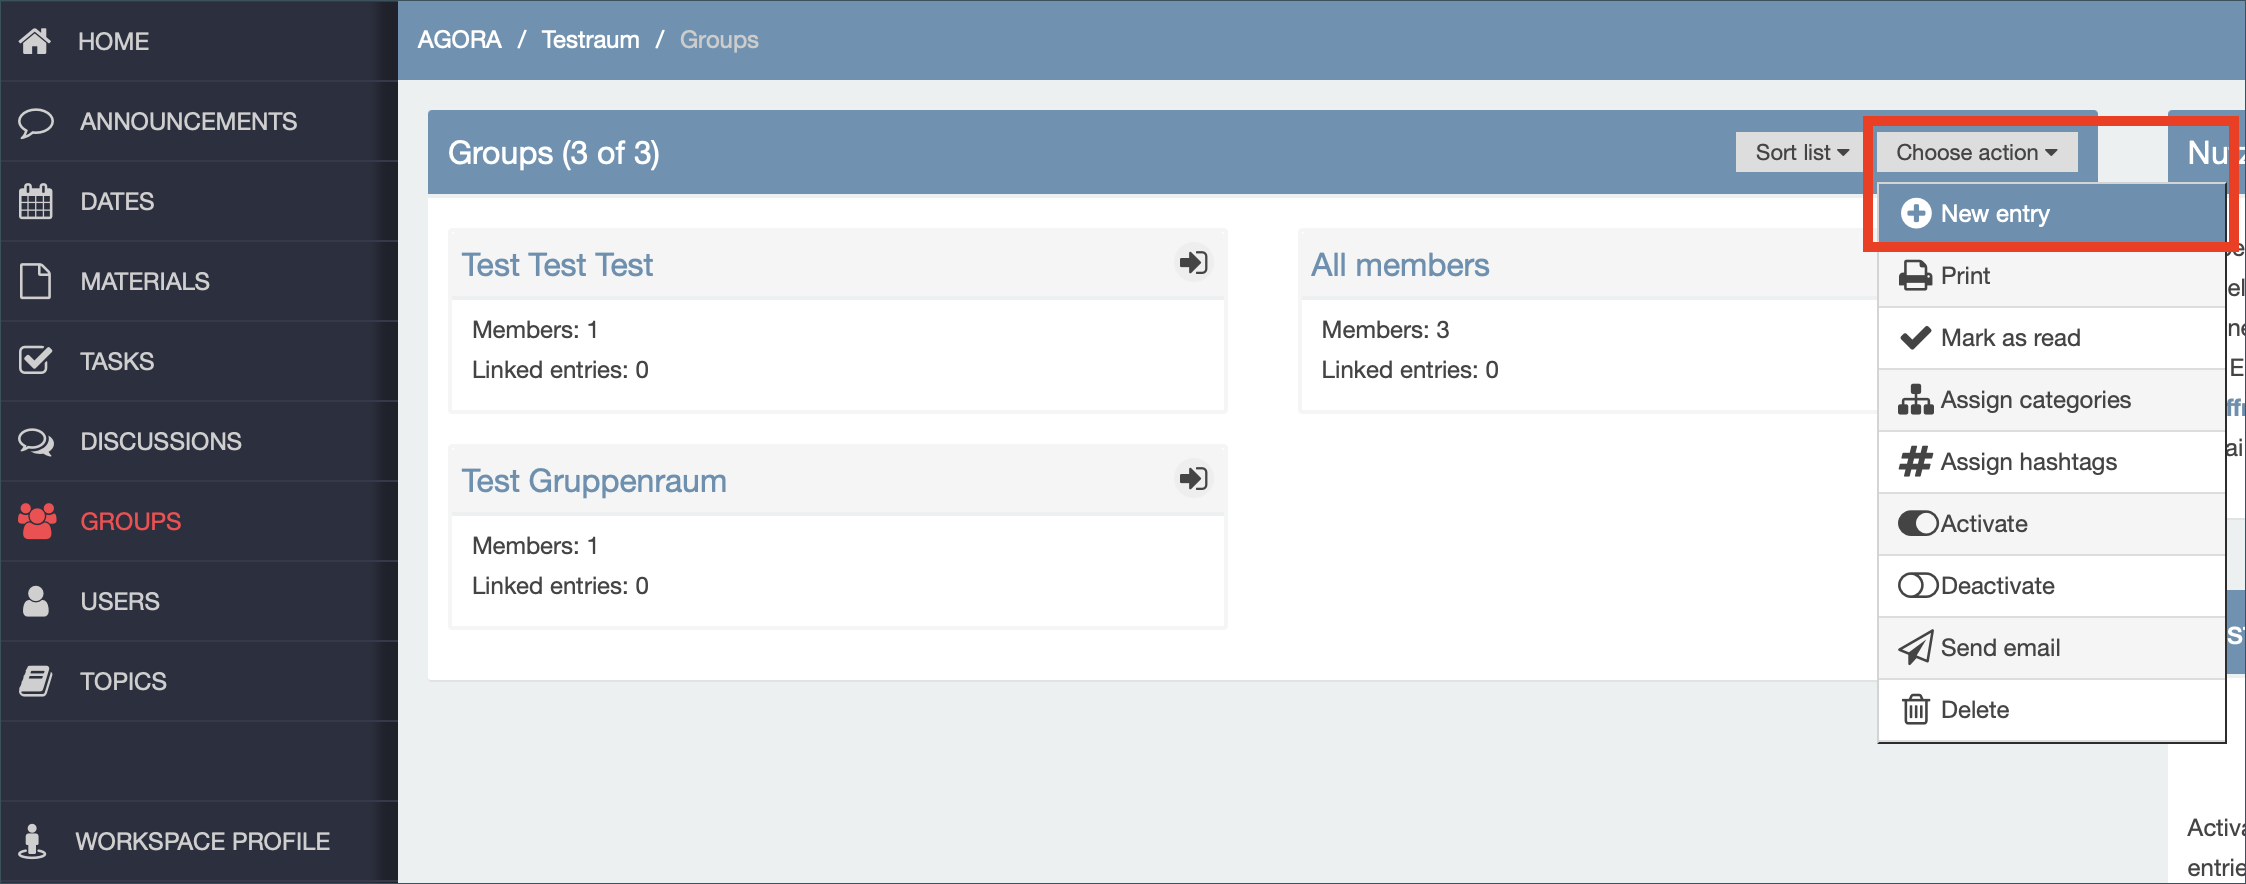Open the All members group link

(x=1400, y=265)
